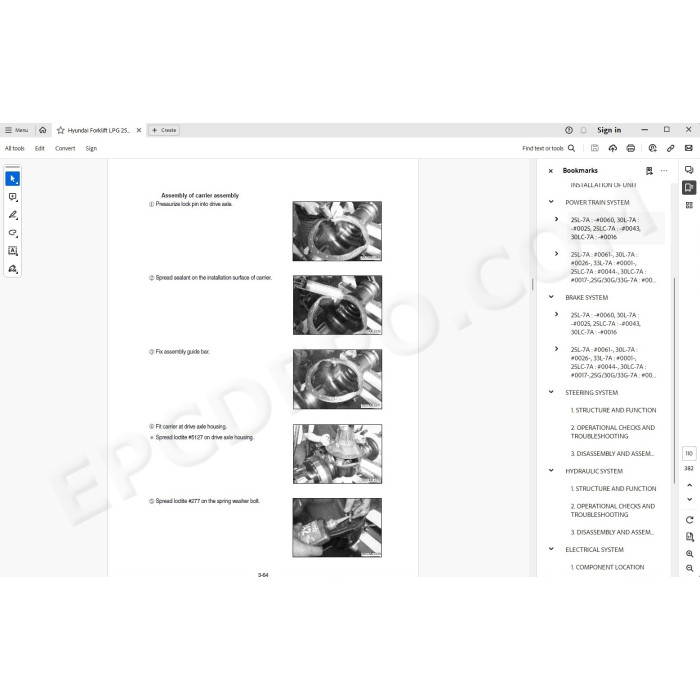Open 2. OPERATIONAL CHECKS under STEERING SYSTEM
This screenshot has width=700, height=700.
[x=613, y=432]
